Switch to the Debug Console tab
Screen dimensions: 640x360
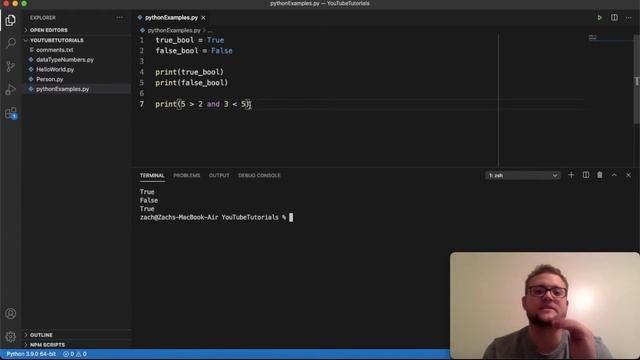pyautogui.click(x=259, y=176)
